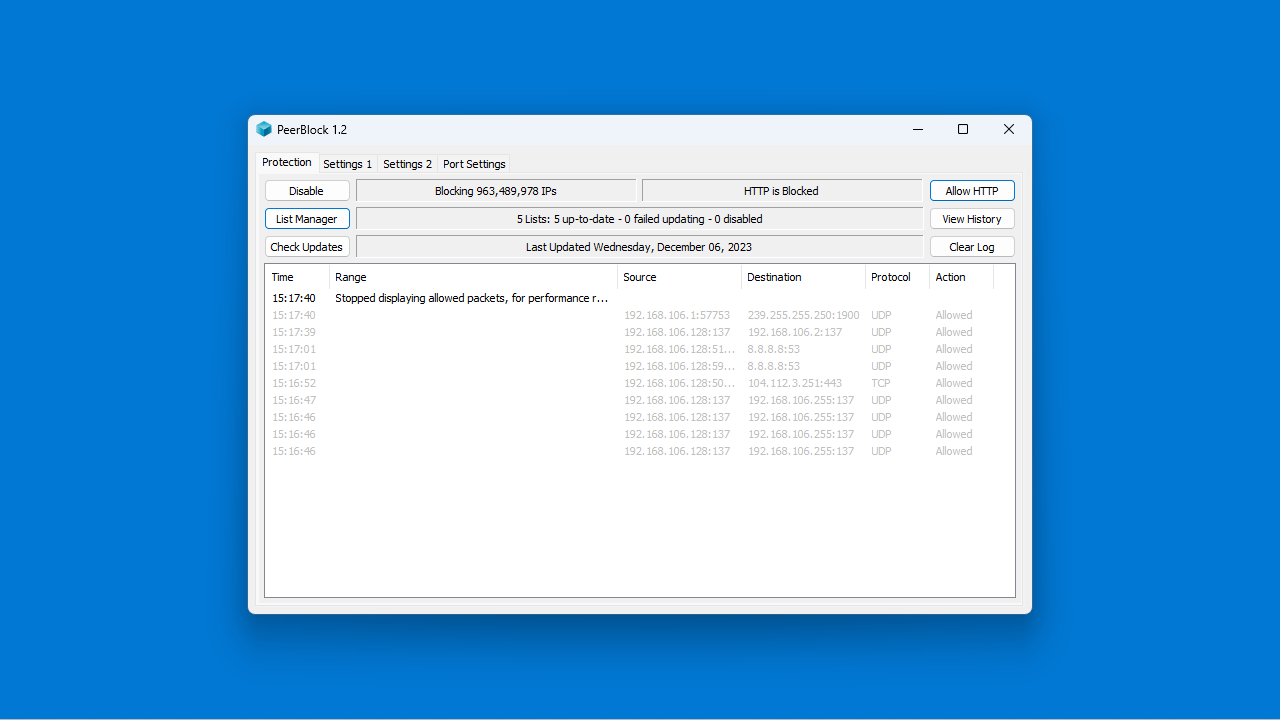Click the Blocking 963,489,978 IPs status field

pyautogui.click(x=496, y=191)
